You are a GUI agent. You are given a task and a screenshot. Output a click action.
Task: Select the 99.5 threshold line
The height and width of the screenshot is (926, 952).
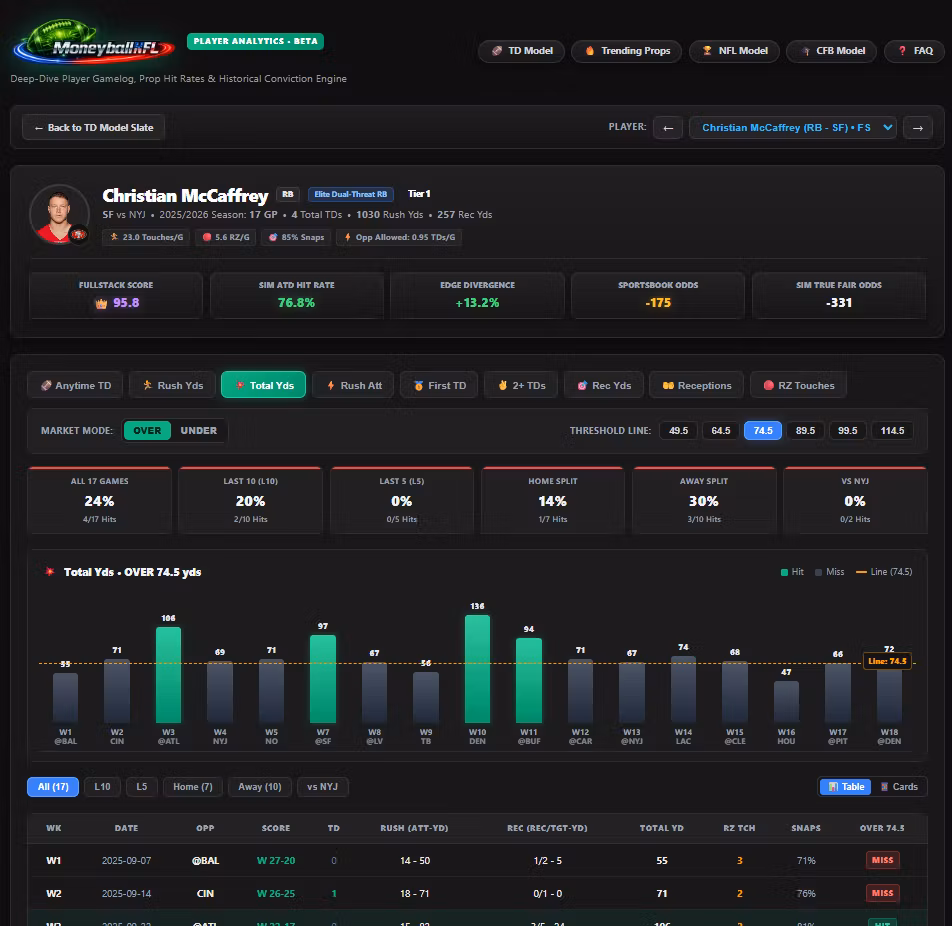coord(848,431)
